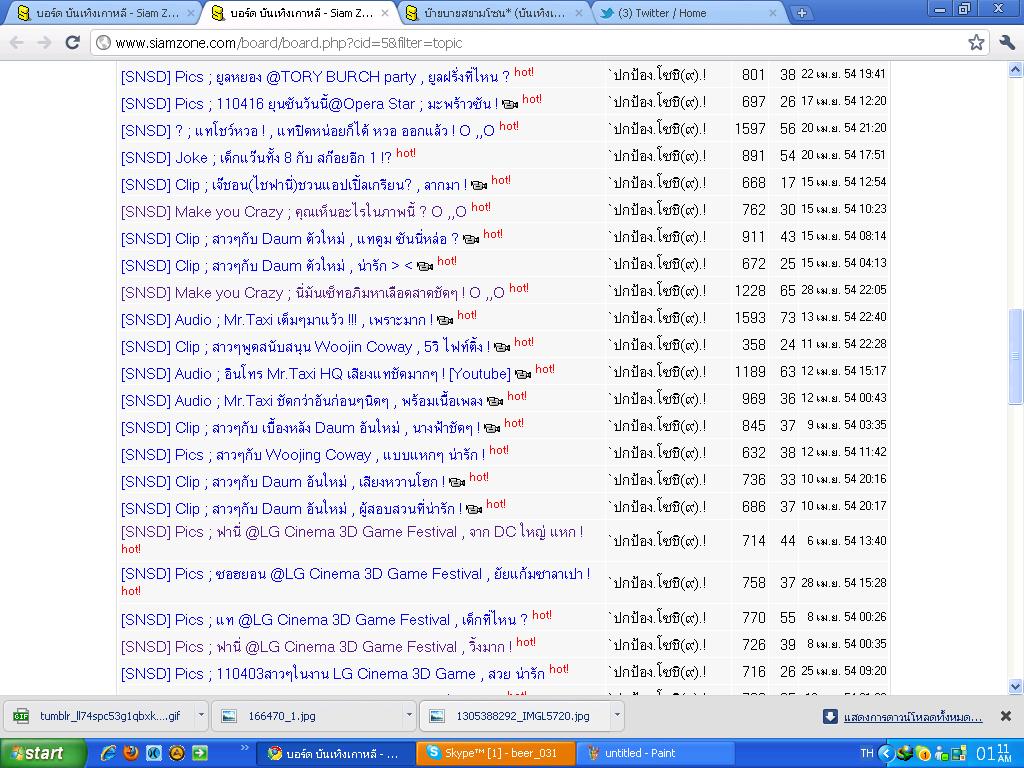Click the date ending in 54 09:20
Image resolution: width=1024 pixels, height=768 pixels.
point(843,671)
